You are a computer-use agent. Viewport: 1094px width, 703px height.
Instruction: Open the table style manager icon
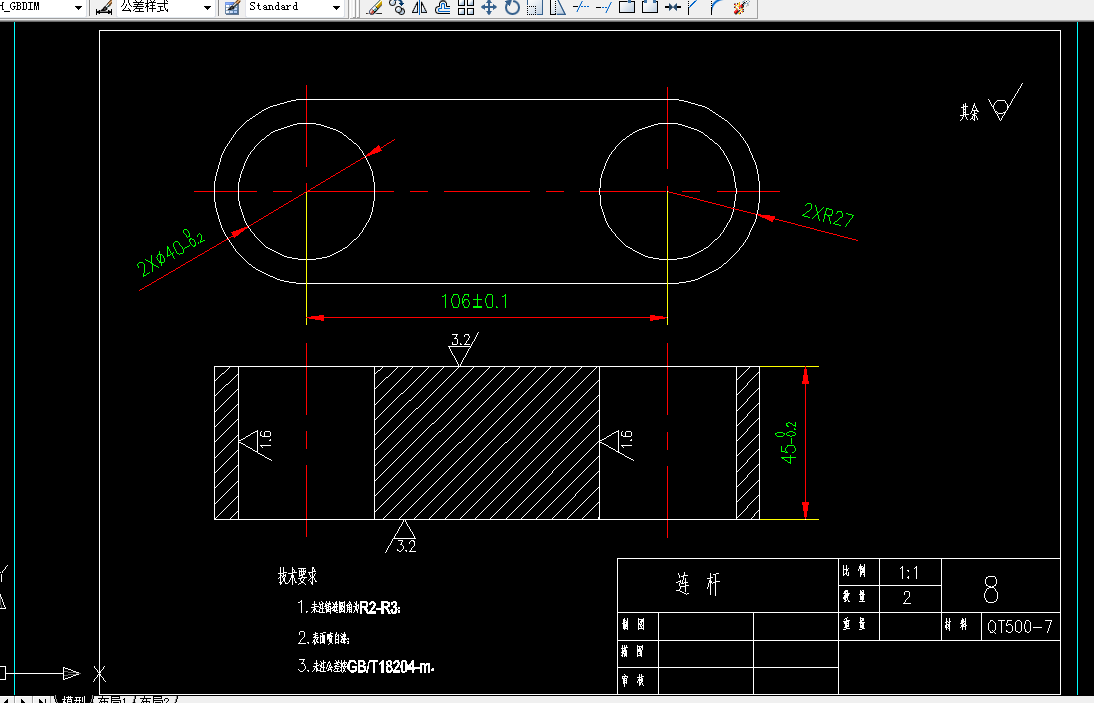tap(232, 8)
